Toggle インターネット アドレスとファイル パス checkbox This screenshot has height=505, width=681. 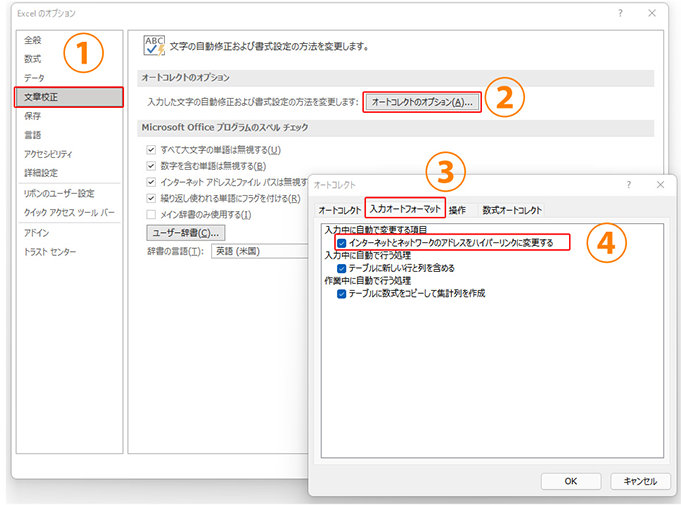coord(151,182)
